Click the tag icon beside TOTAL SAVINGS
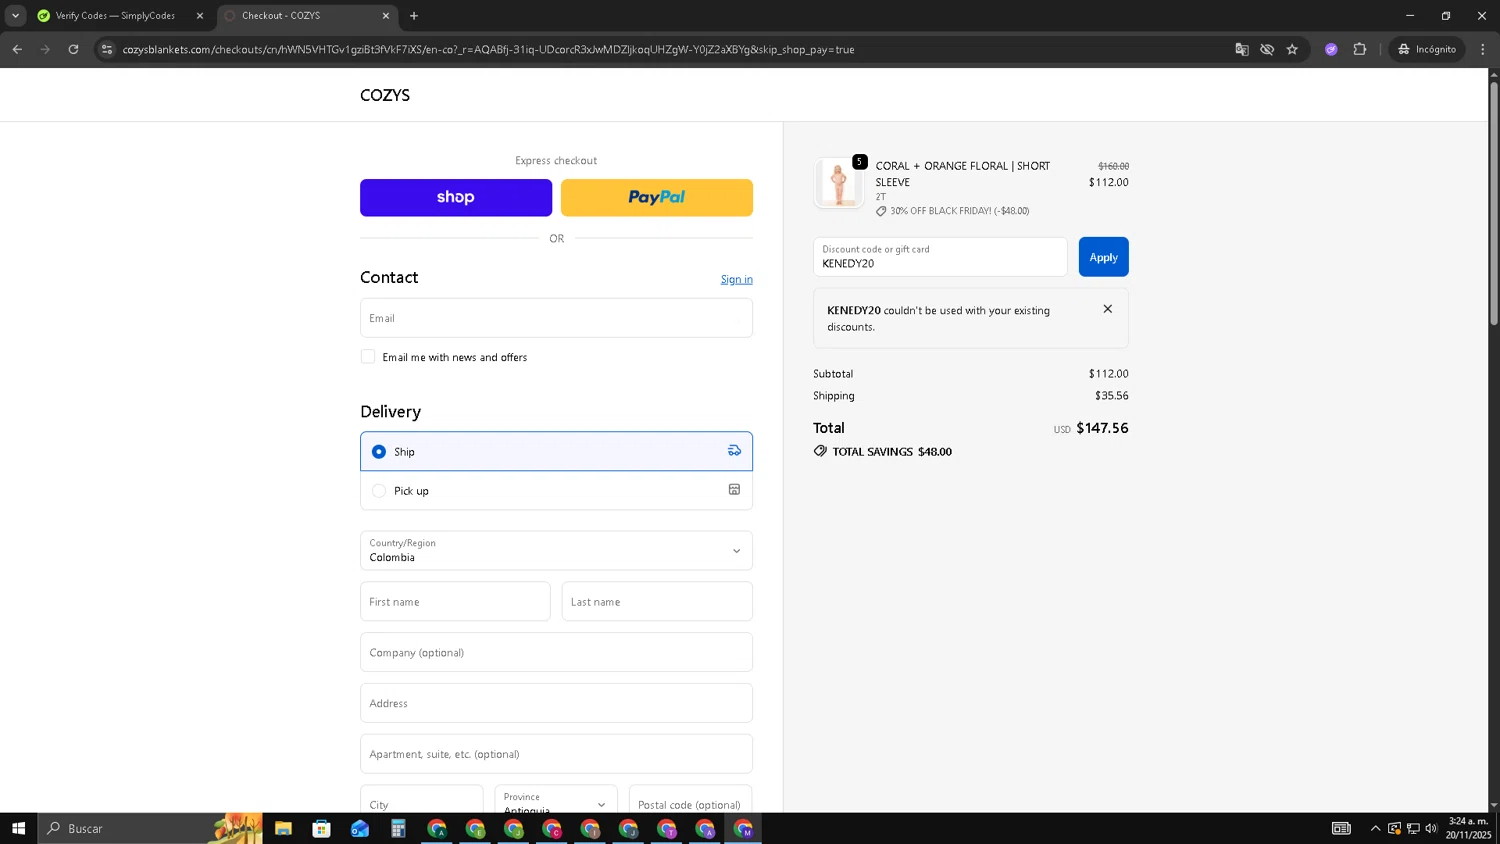1500x844 pixels. [x=820, y=451]
